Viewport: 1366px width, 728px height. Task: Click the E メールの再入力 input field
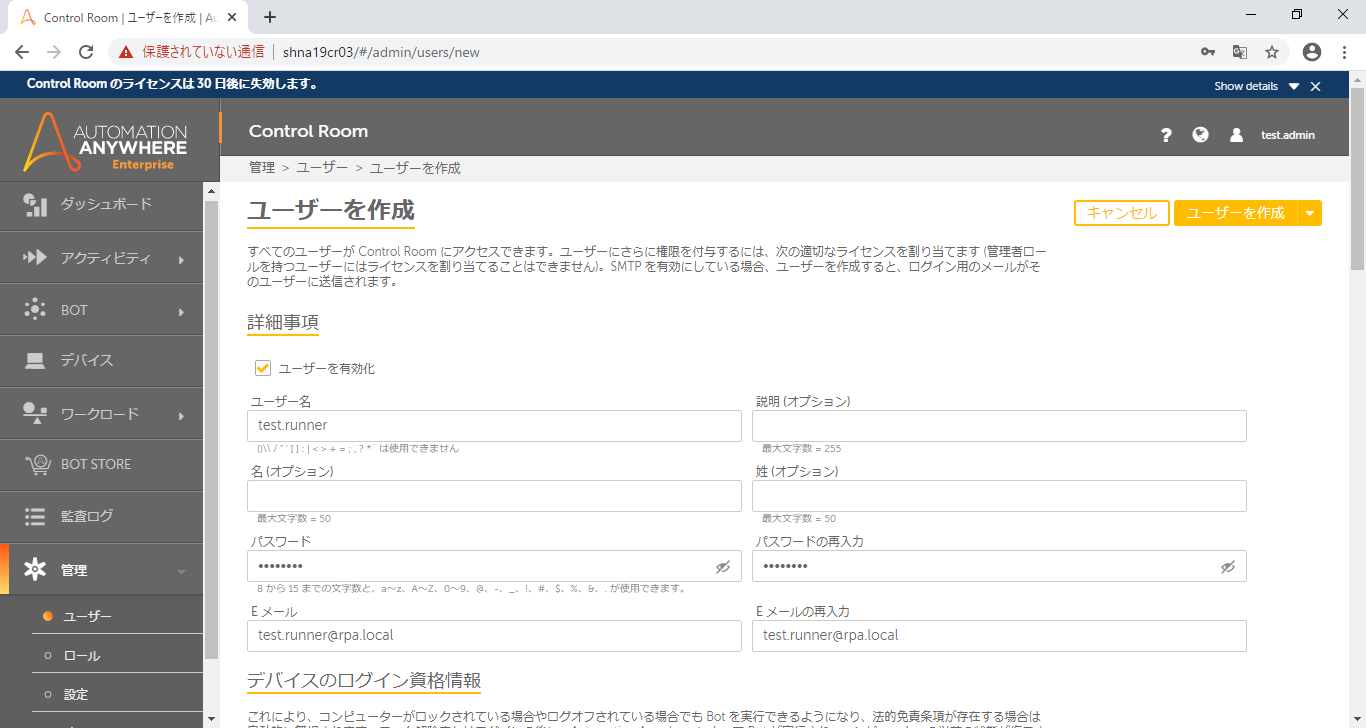tap(999, 636)
